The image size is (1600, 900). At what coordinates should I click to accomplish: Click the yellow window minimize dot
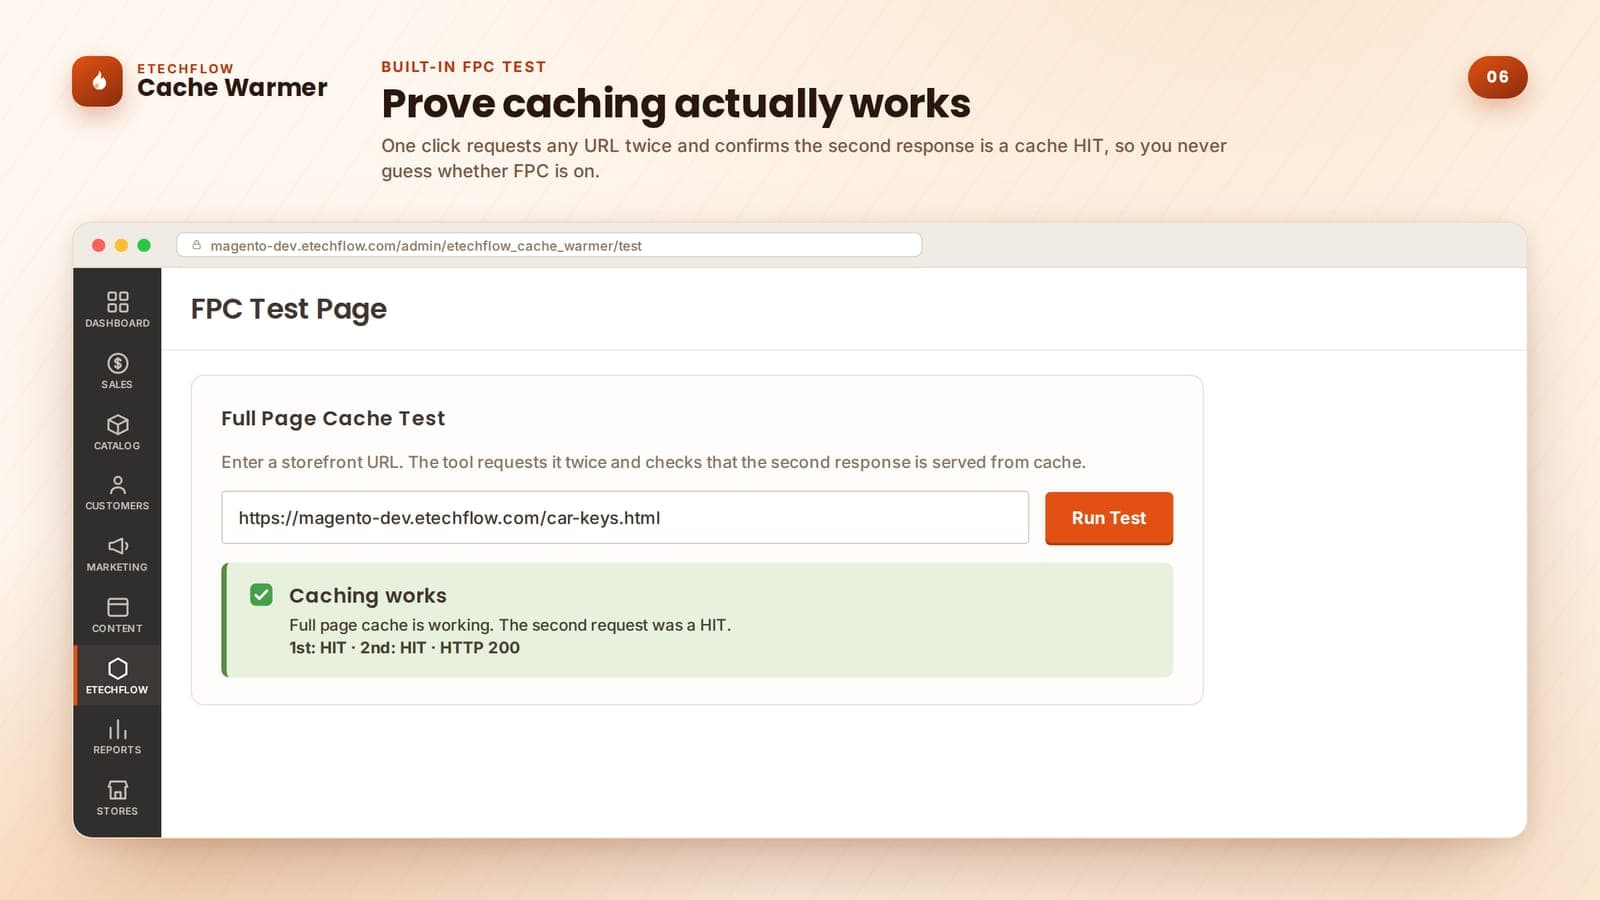pyautogui.click(x=121, y=245)
